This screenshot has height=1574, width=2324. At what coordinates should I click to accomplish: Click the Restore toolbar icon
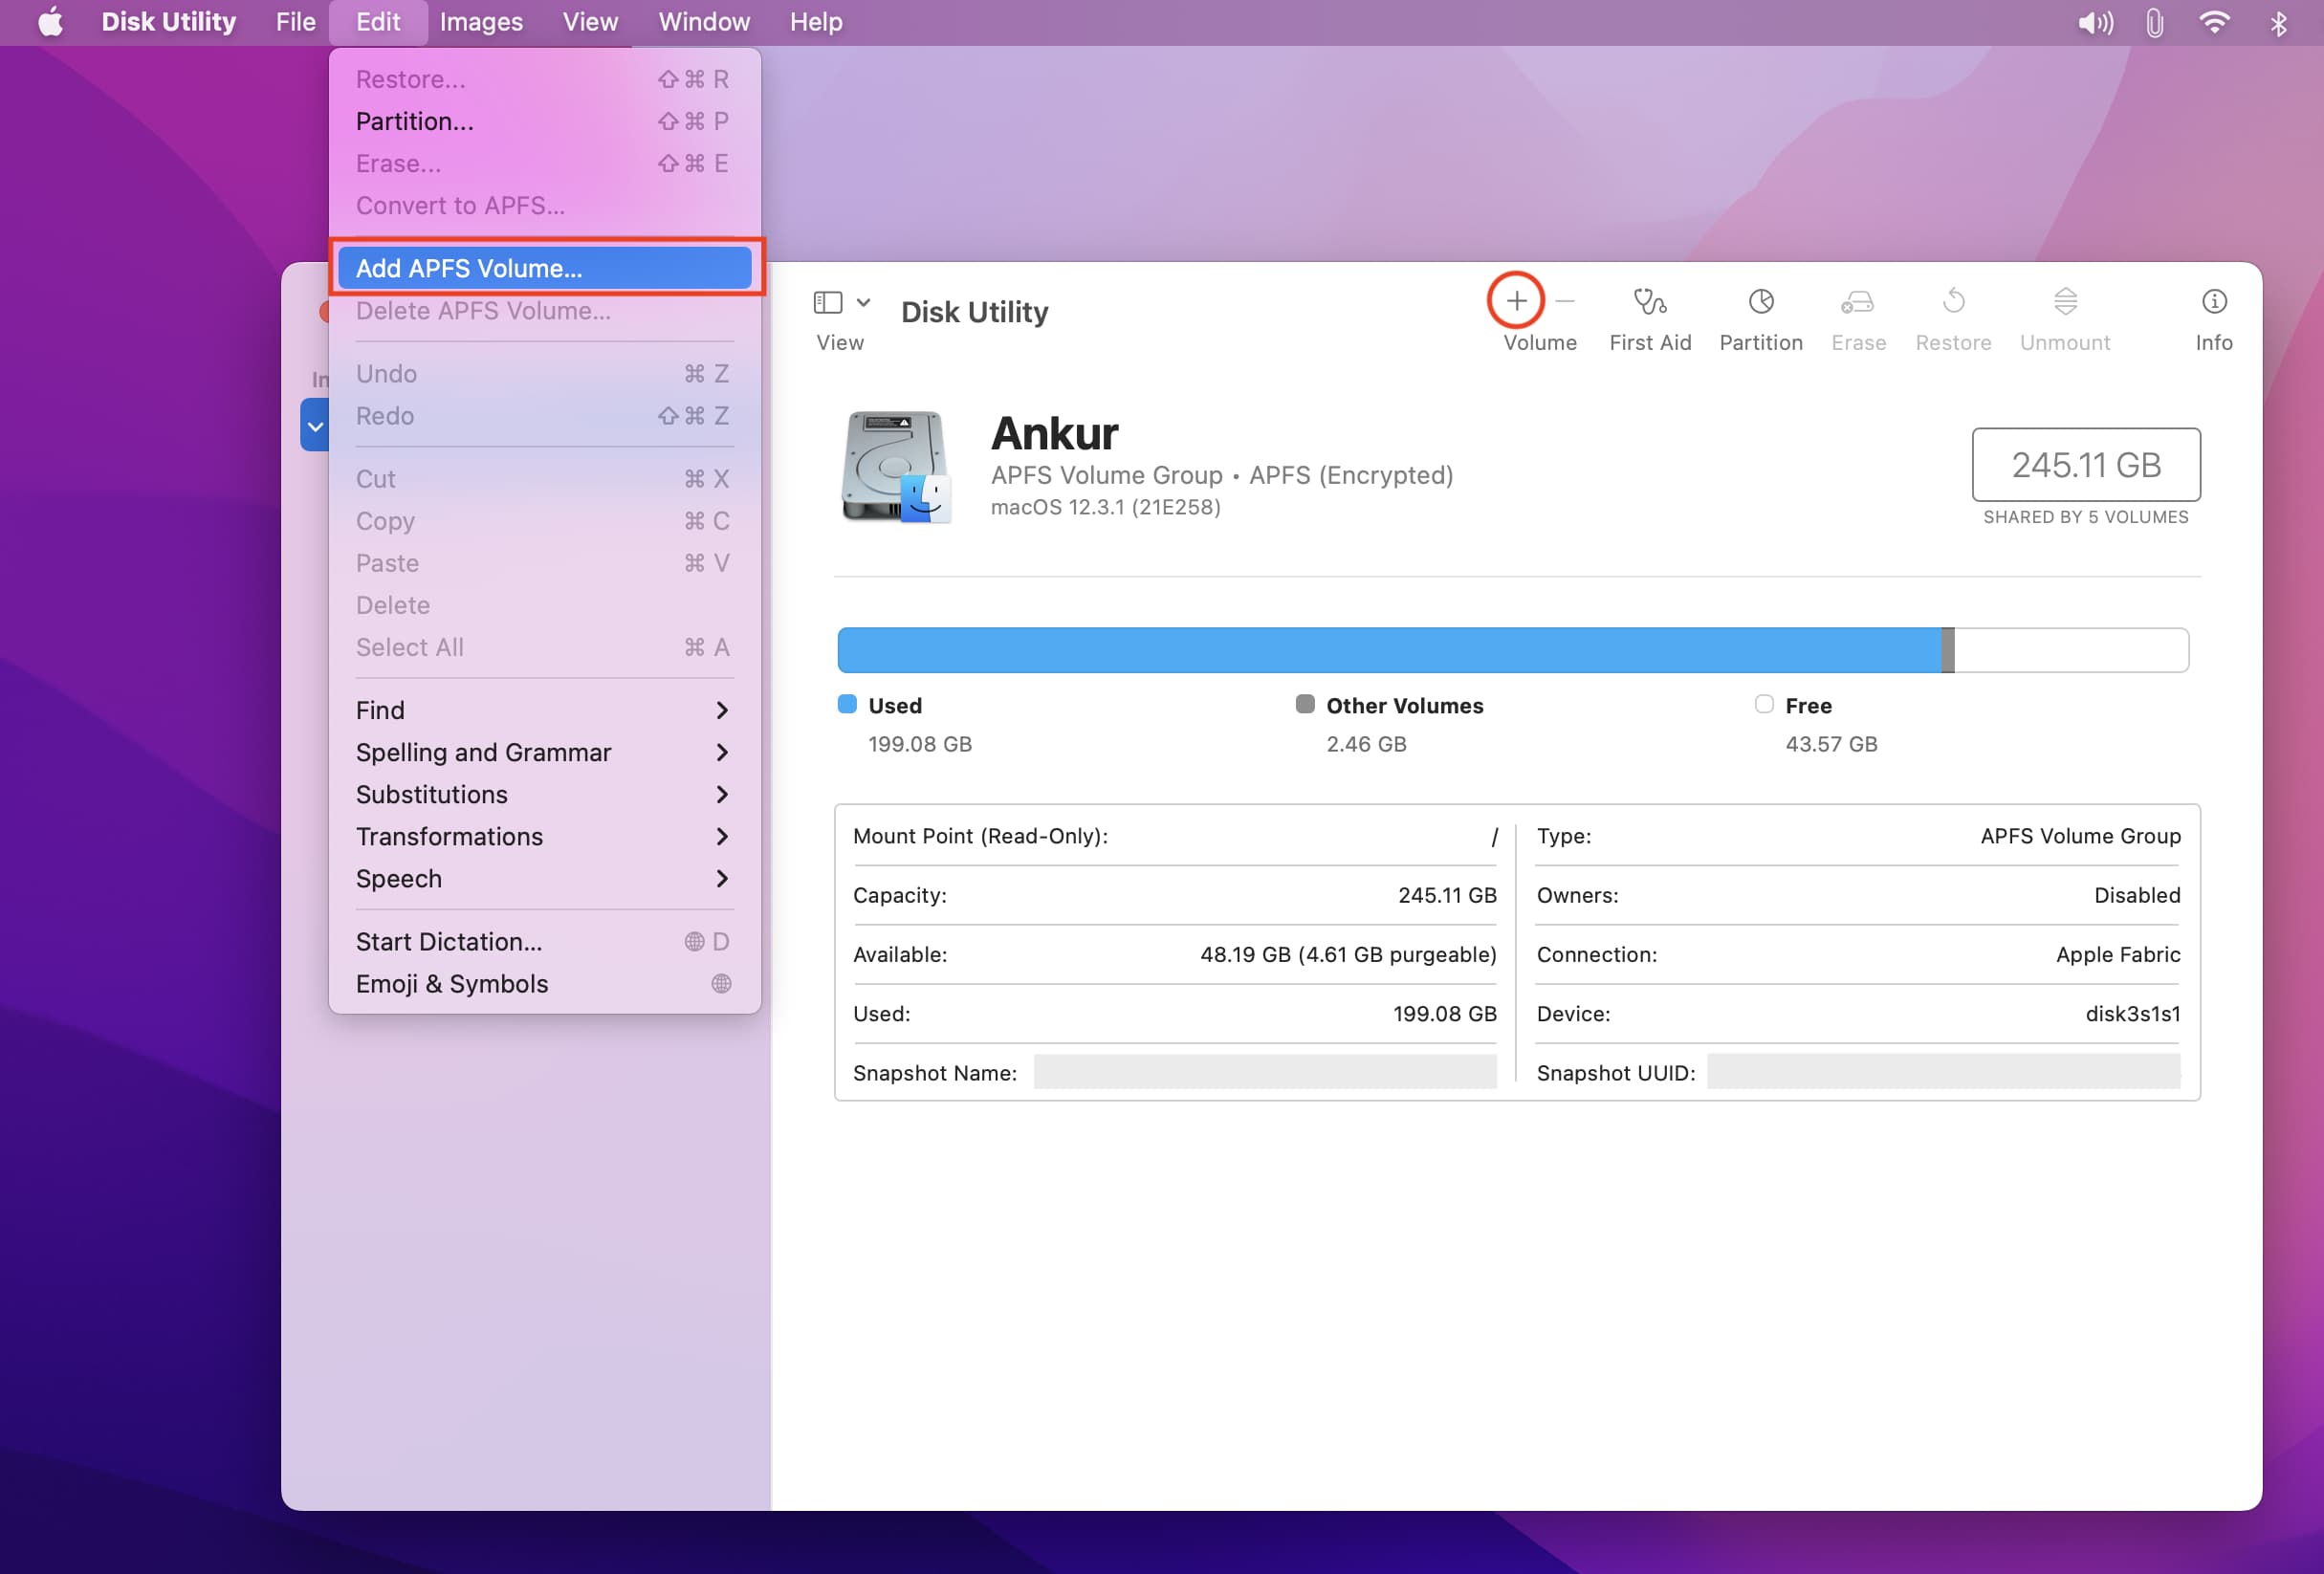pos(1952,301)
